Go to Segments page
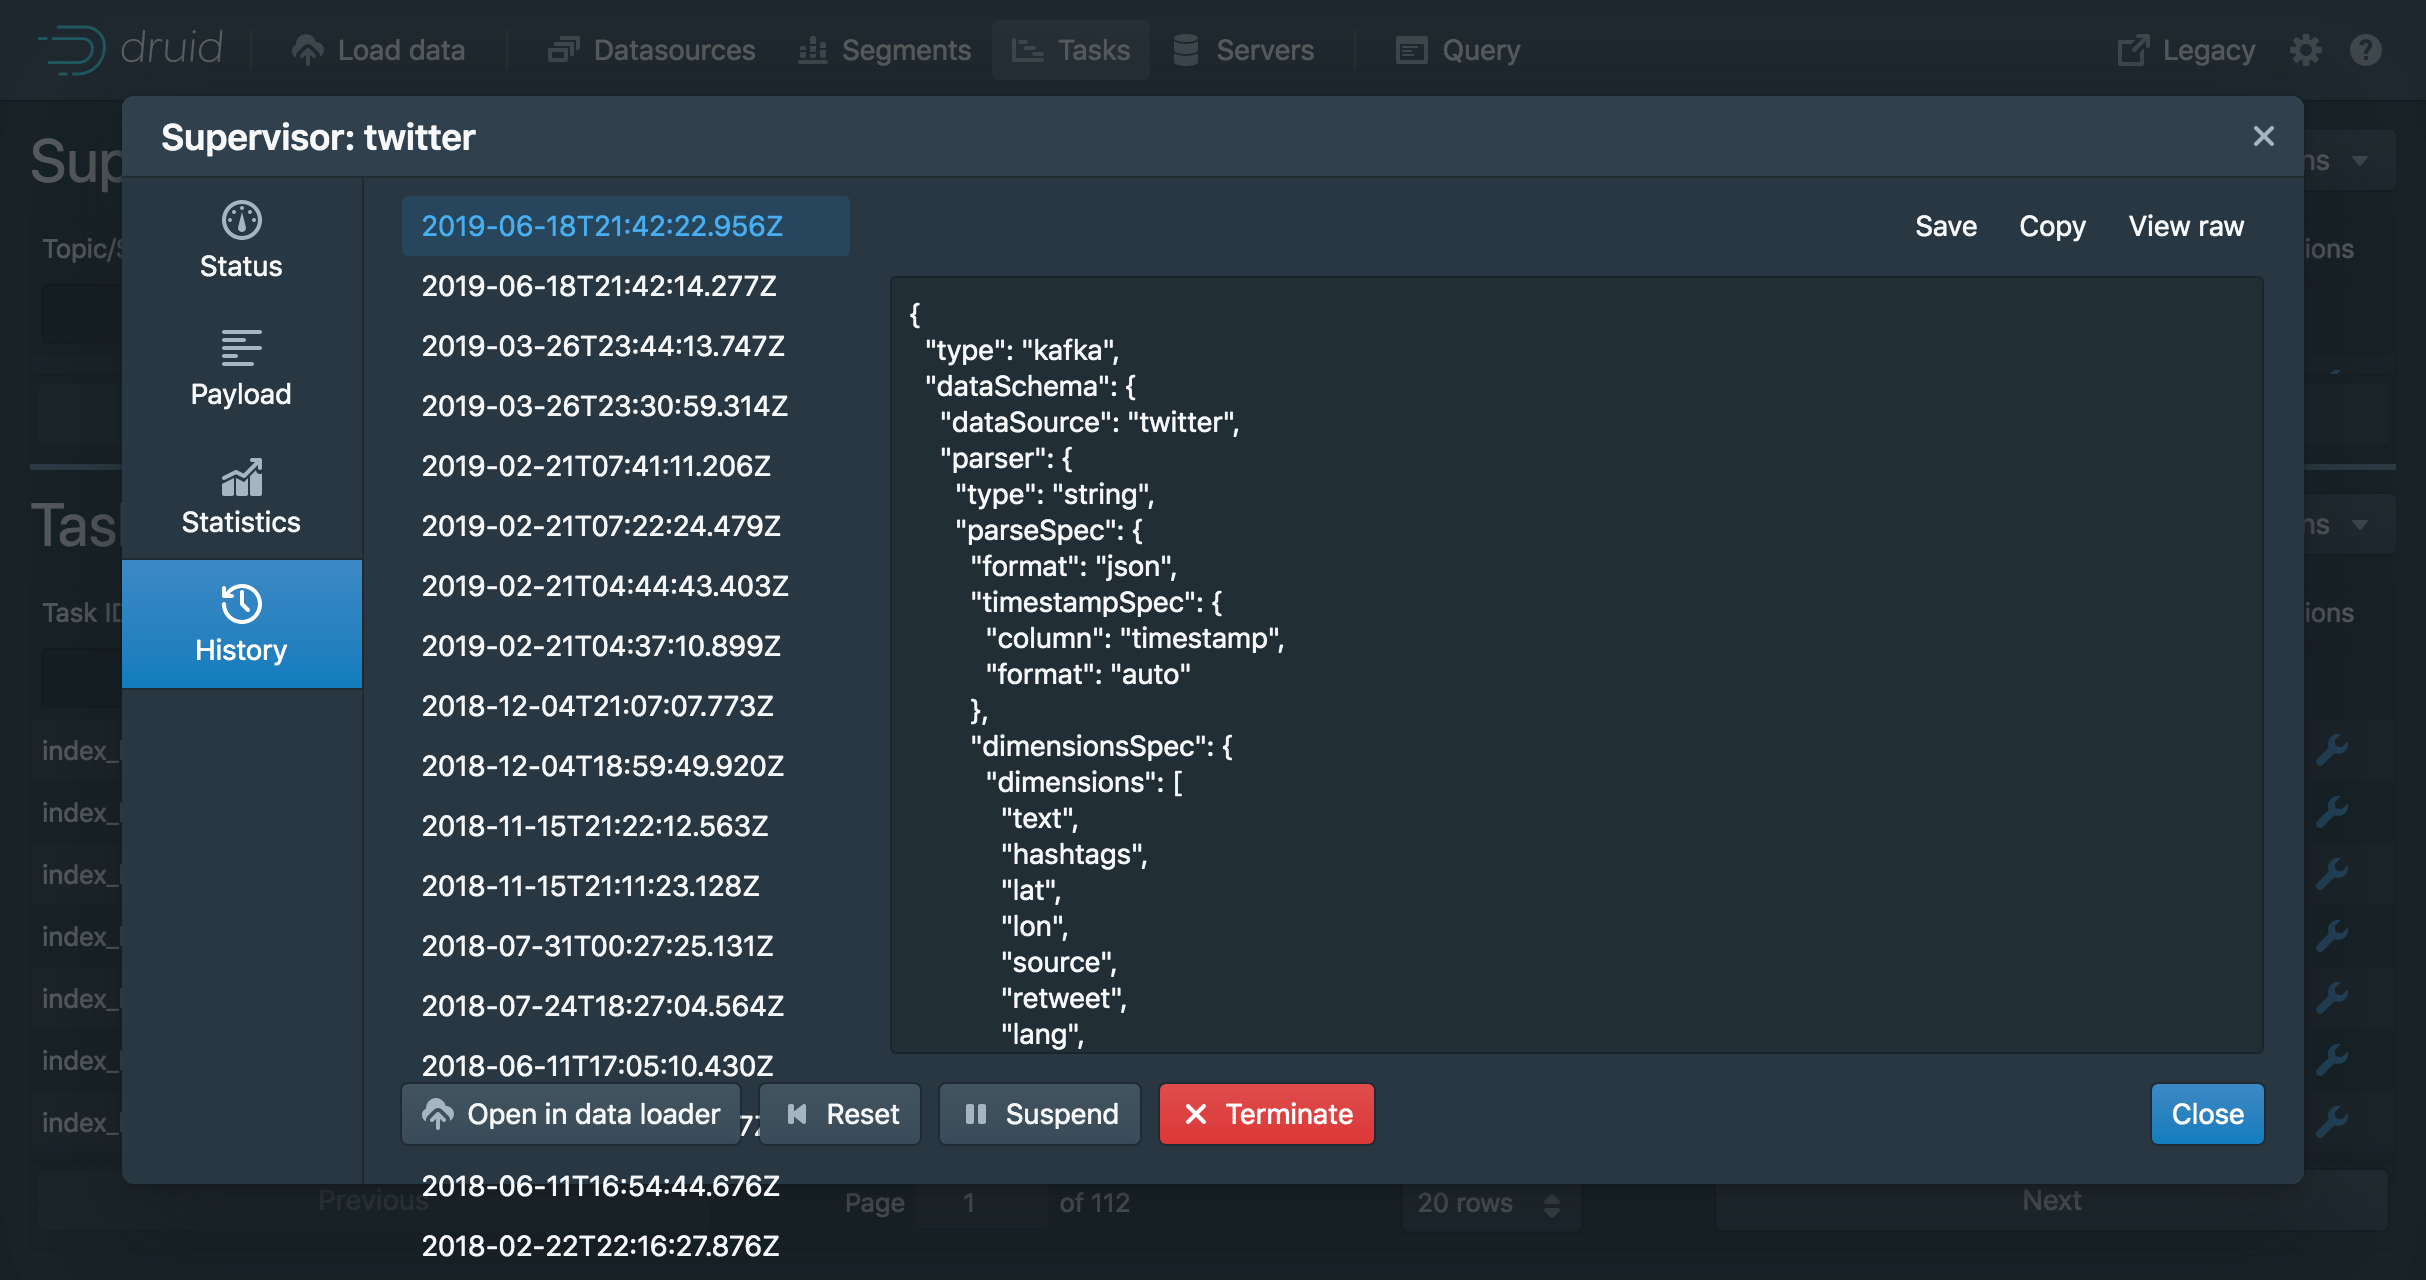 885,50
